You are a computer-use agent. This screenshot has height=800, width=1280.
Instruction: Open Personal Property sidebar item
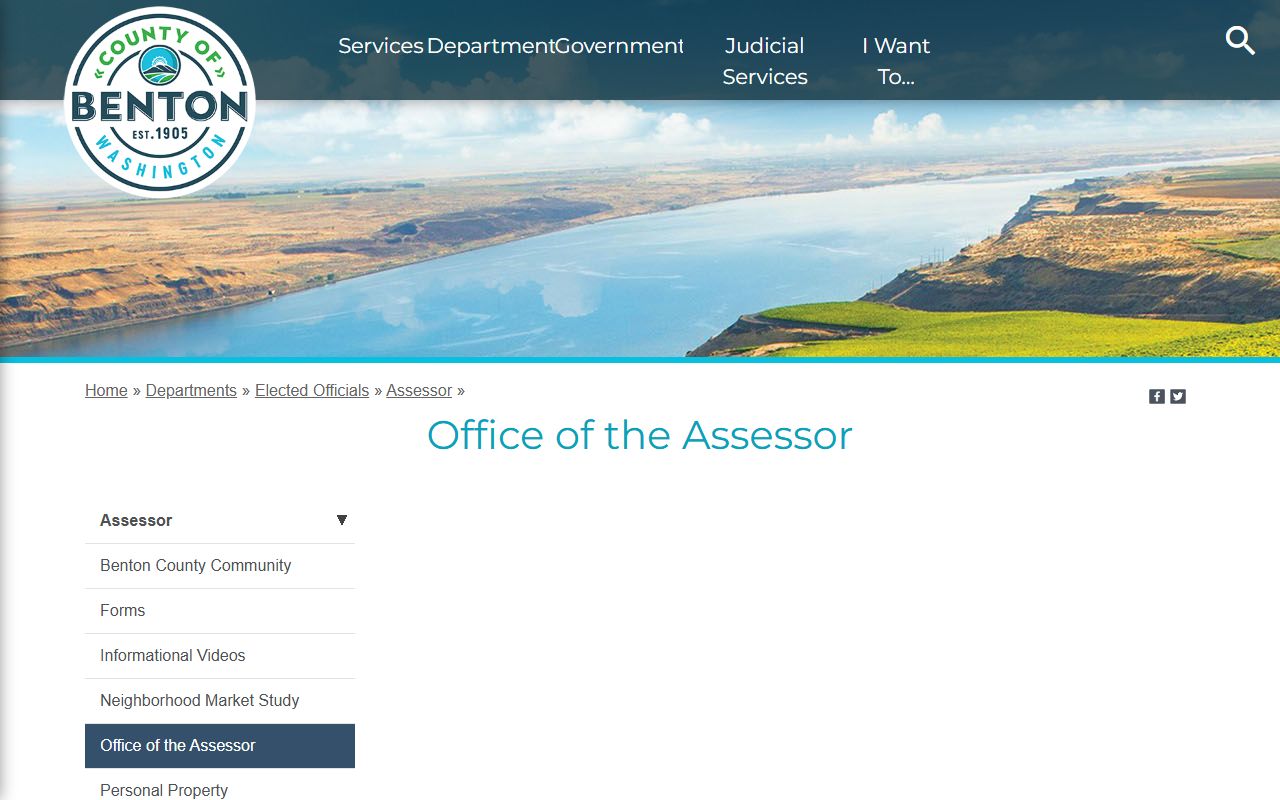pyautogui.click(x=220, y=785)
